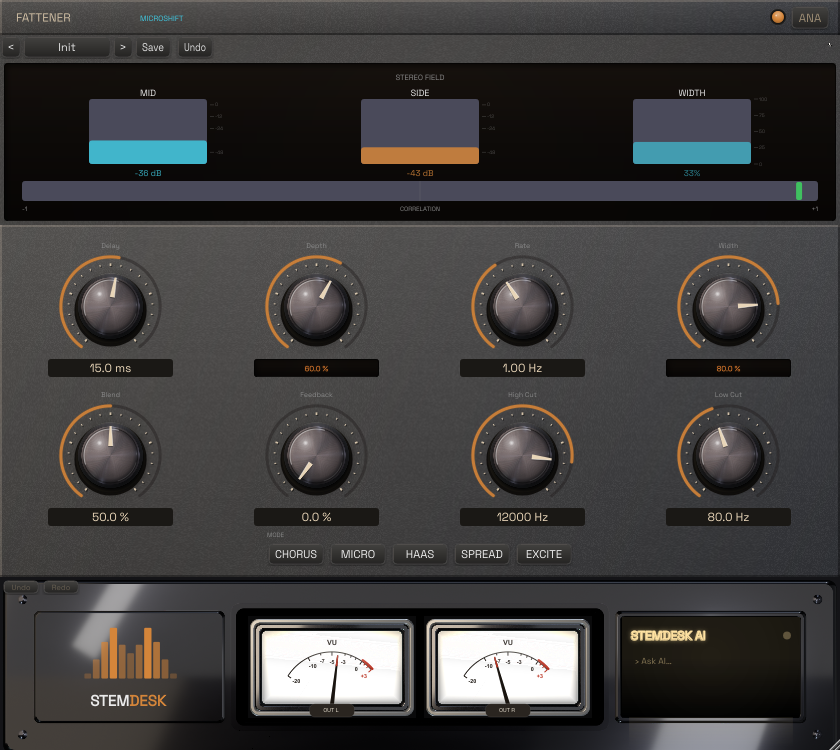Click the SIDE level meter
The width and height of the screenshot is (840, 750).
point(420,131)
